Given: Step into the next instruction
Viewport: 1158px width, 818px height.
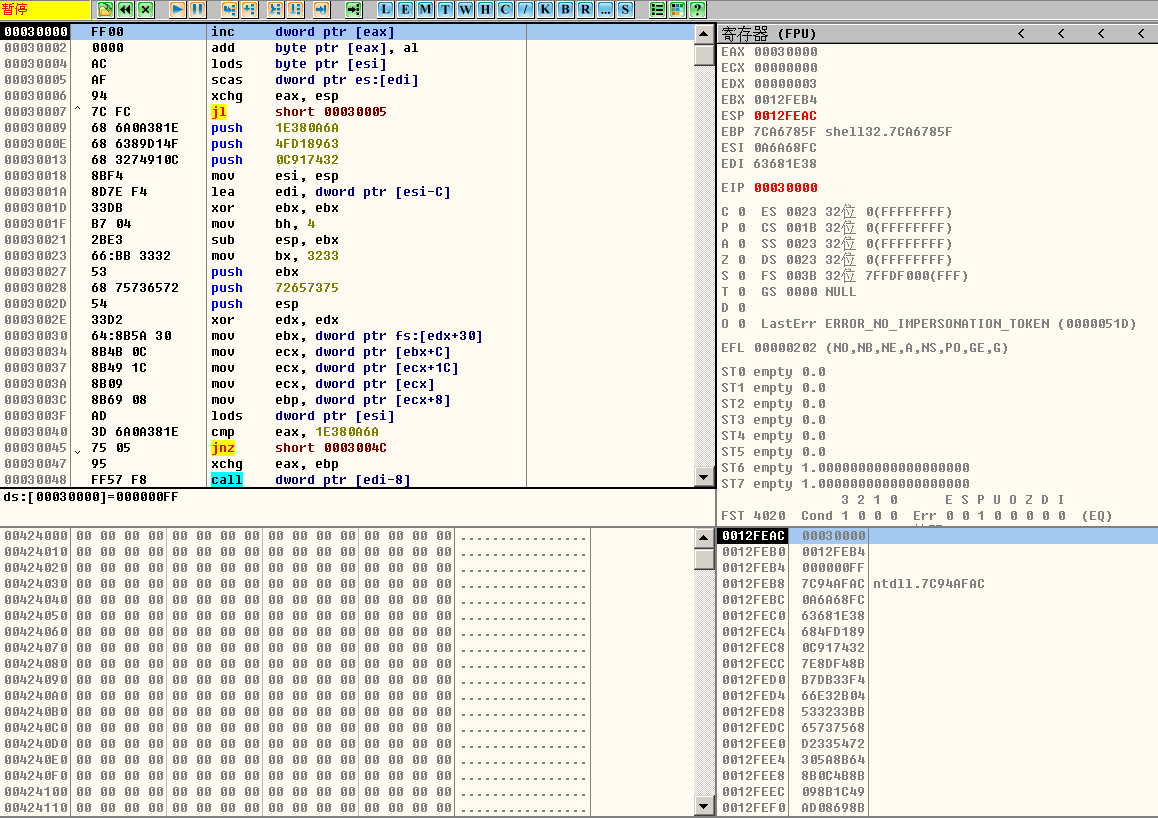Looking at the screenshot, I should [x=229, y=9].
